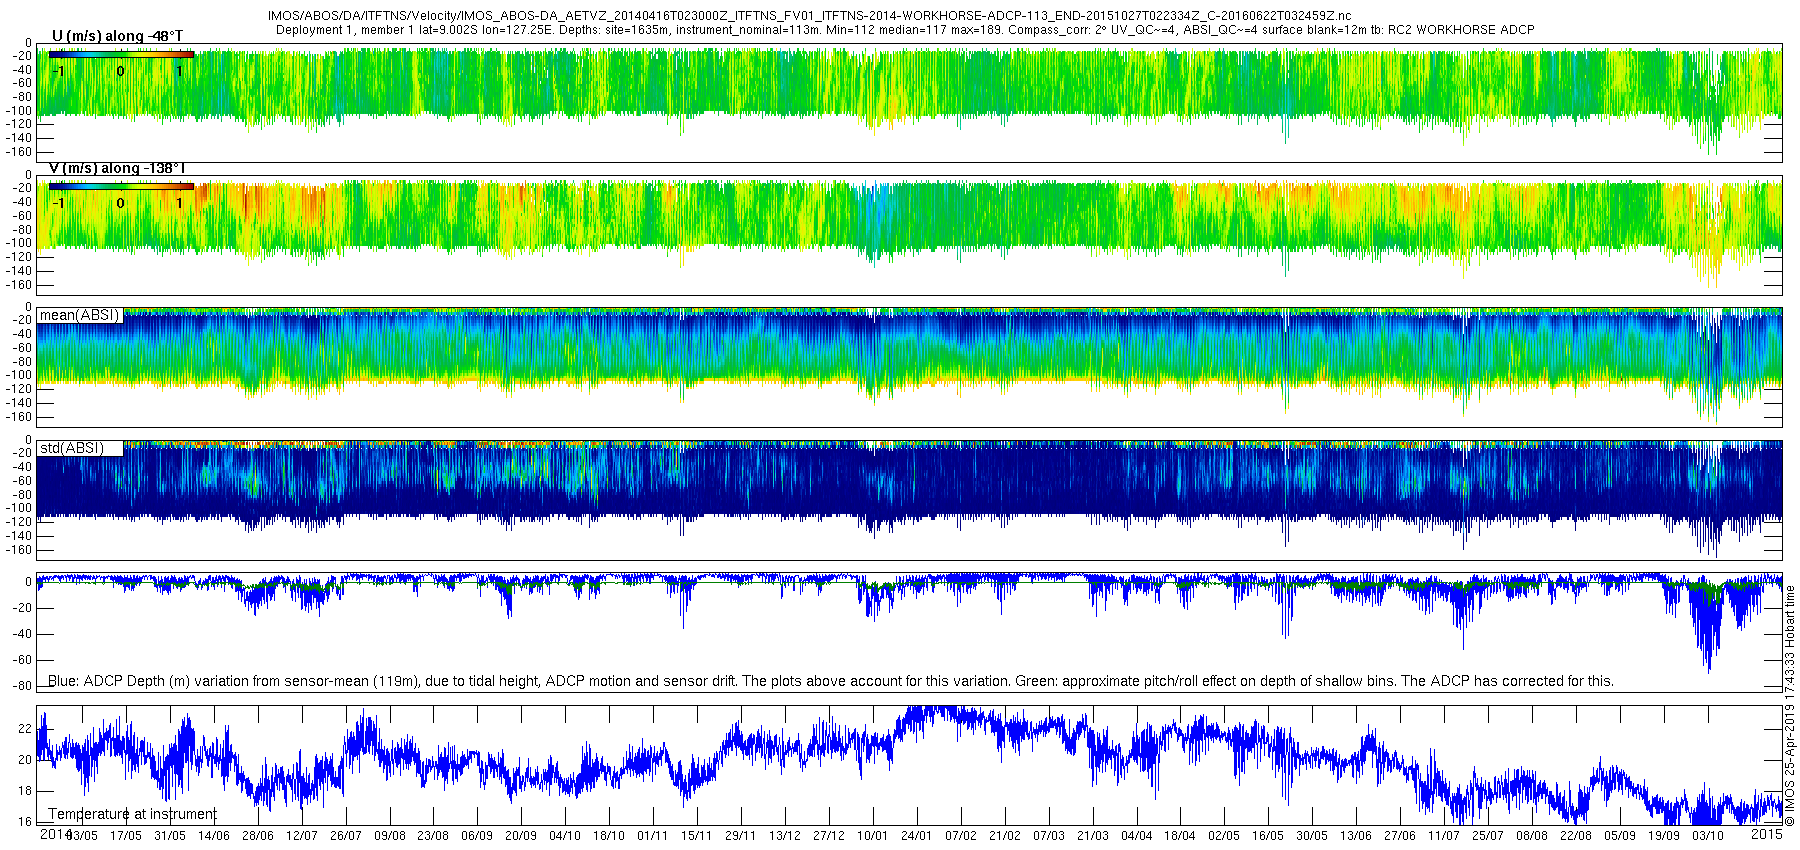This screenshot has width=1800, height=850.
Task: Click the '16/05' date tick
Action: click(x=1268, y=836)
